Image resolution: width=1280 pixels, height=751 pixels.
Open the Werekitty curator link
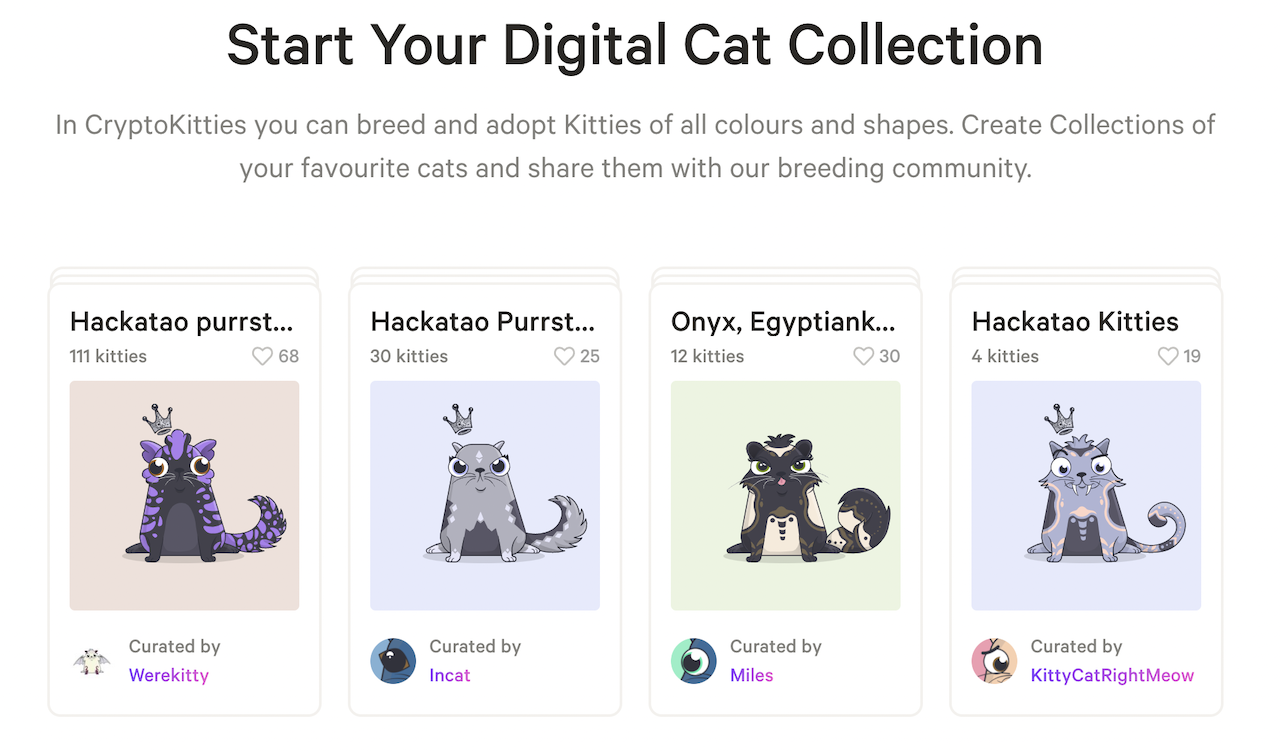[169, 675]
